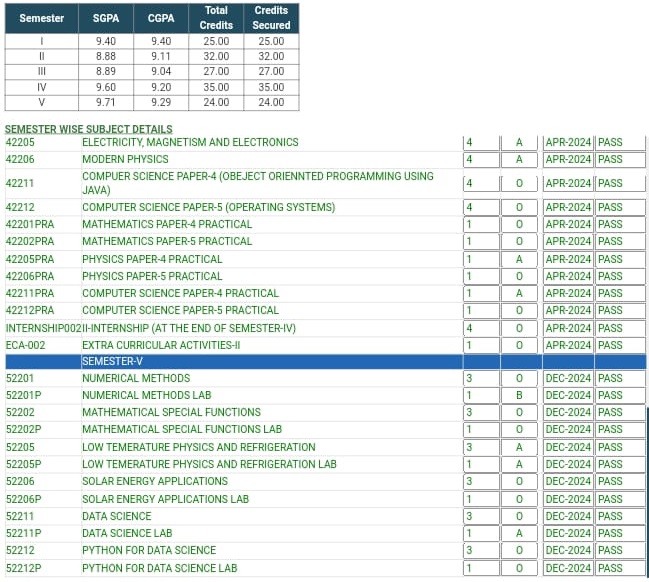Select COMPUTER SCIENCE PAPER-5 (OPERATING SYSTEMS)
Image resolution: width=649 pixels, height=582 pixels.
209,207
